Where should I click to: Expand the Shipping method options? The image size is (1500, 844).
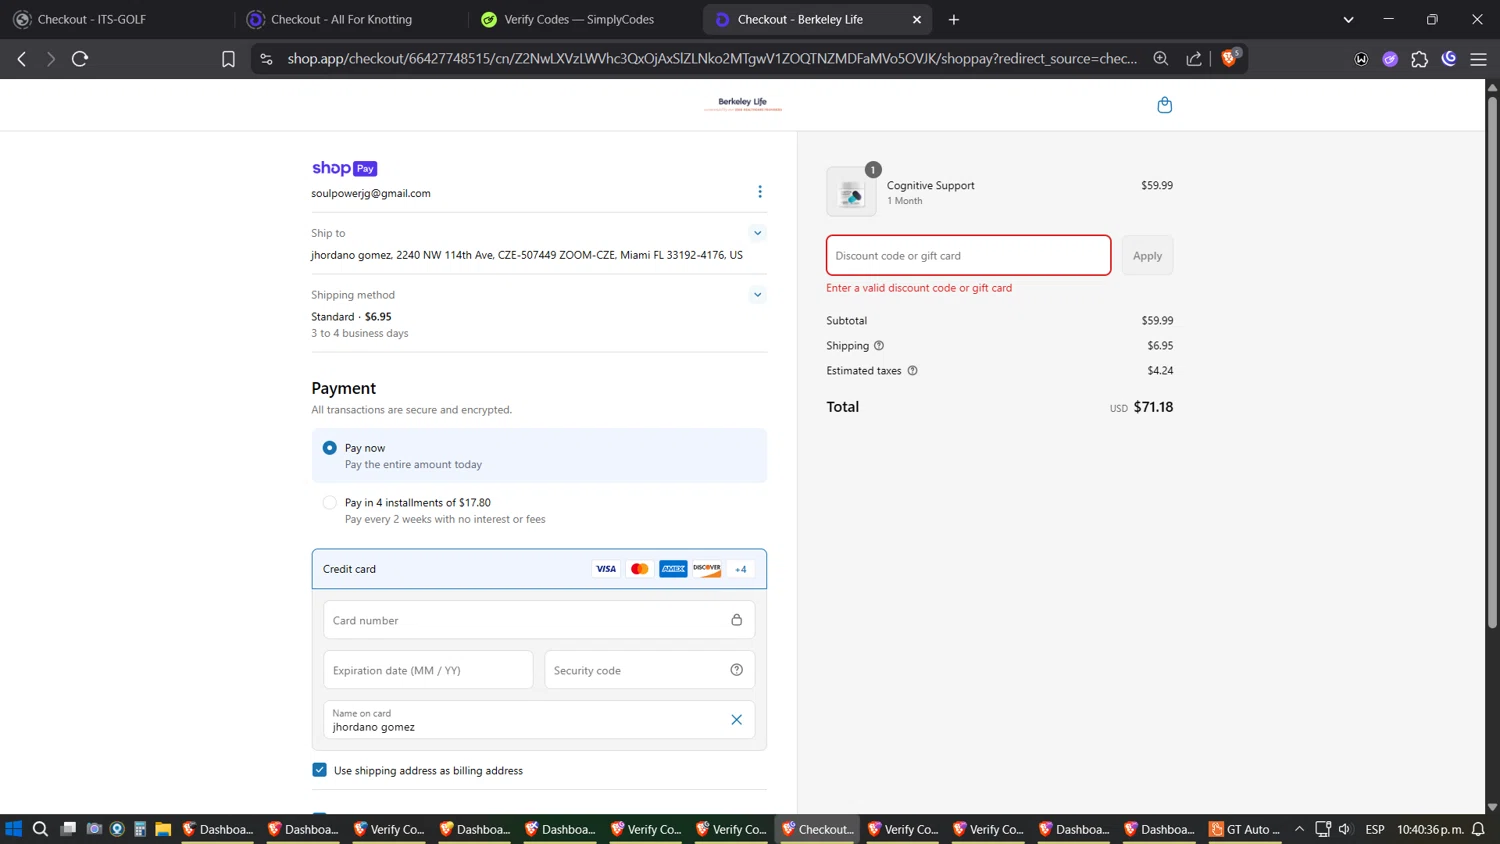(757, 295)
